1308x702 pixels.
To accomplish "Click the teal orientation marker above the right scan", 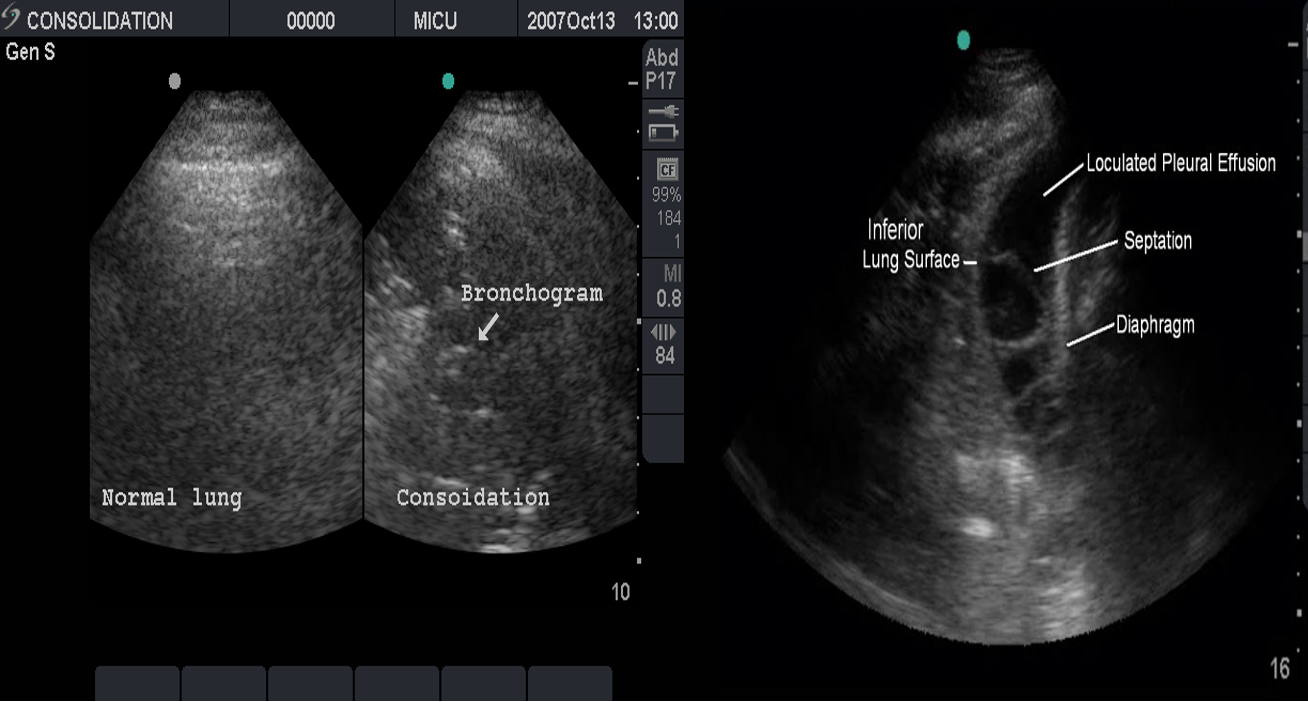I will (x=963, y=40).
